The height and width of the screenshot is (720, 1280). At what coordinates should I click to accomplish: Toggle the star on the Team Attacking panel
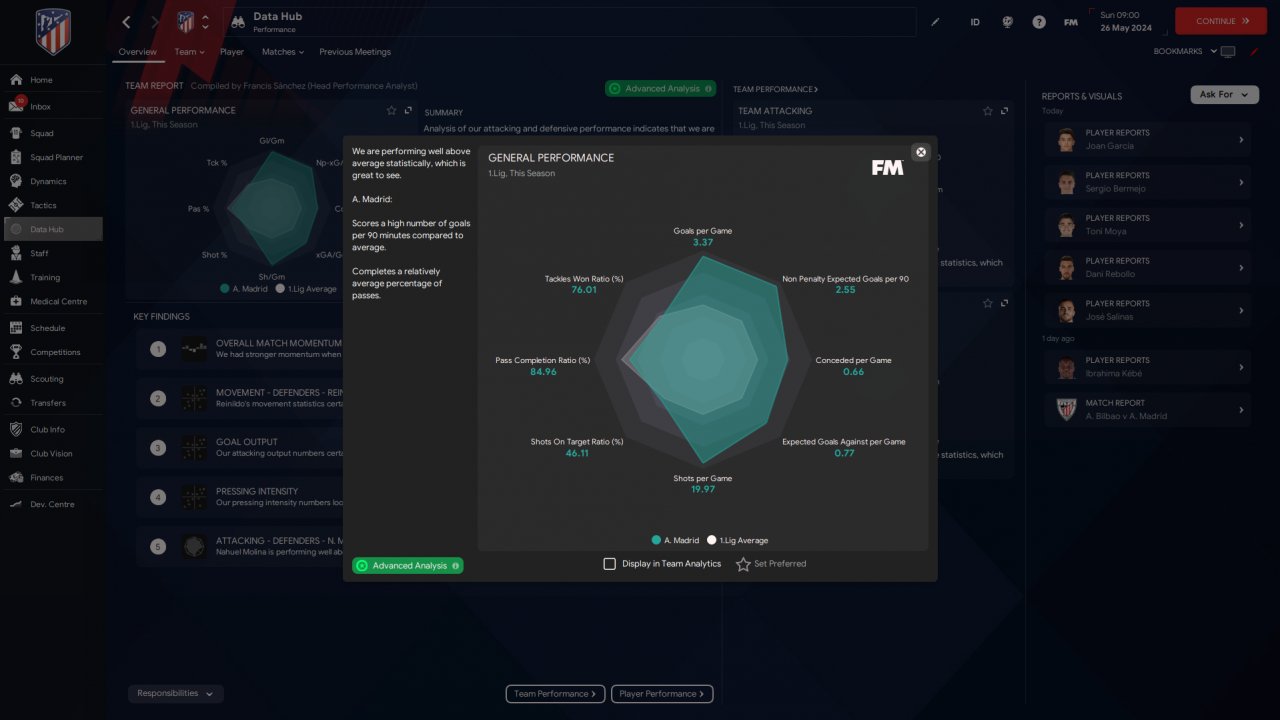(988, 111)
